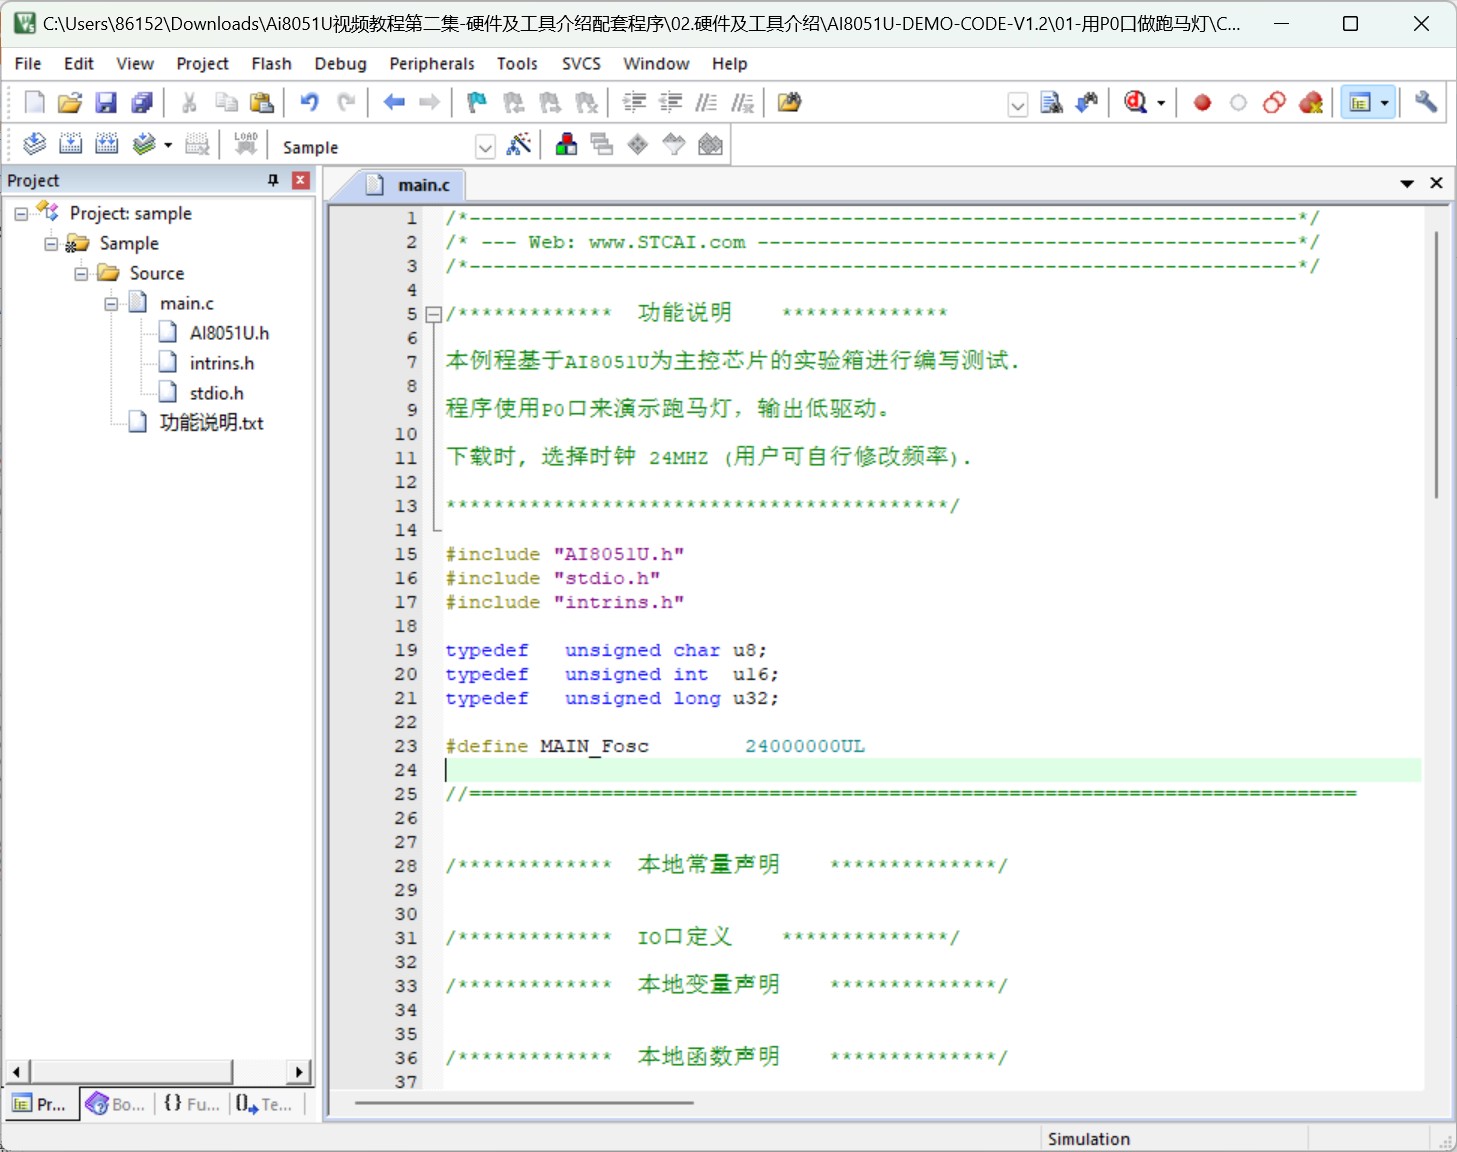
Task: Select AI8051U.h in the project tree
Action: coord(229,333)
